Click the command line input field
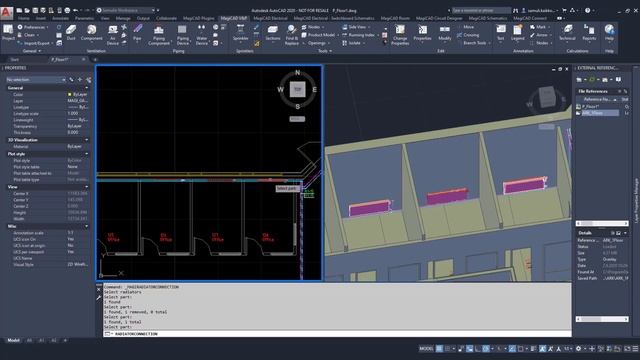 coord(337,334)
